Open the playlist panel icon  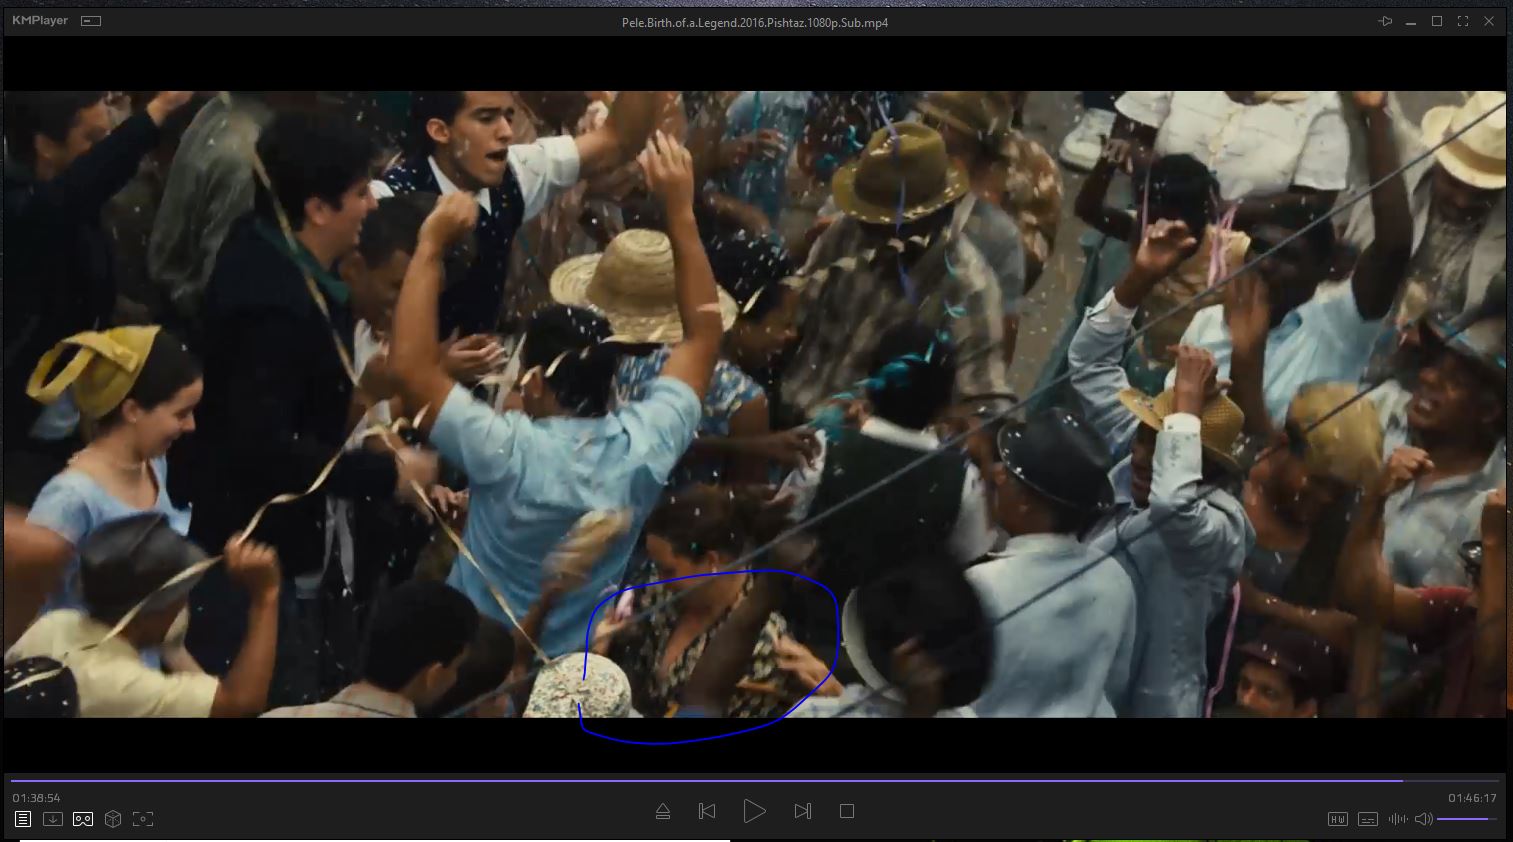point(23,819)
